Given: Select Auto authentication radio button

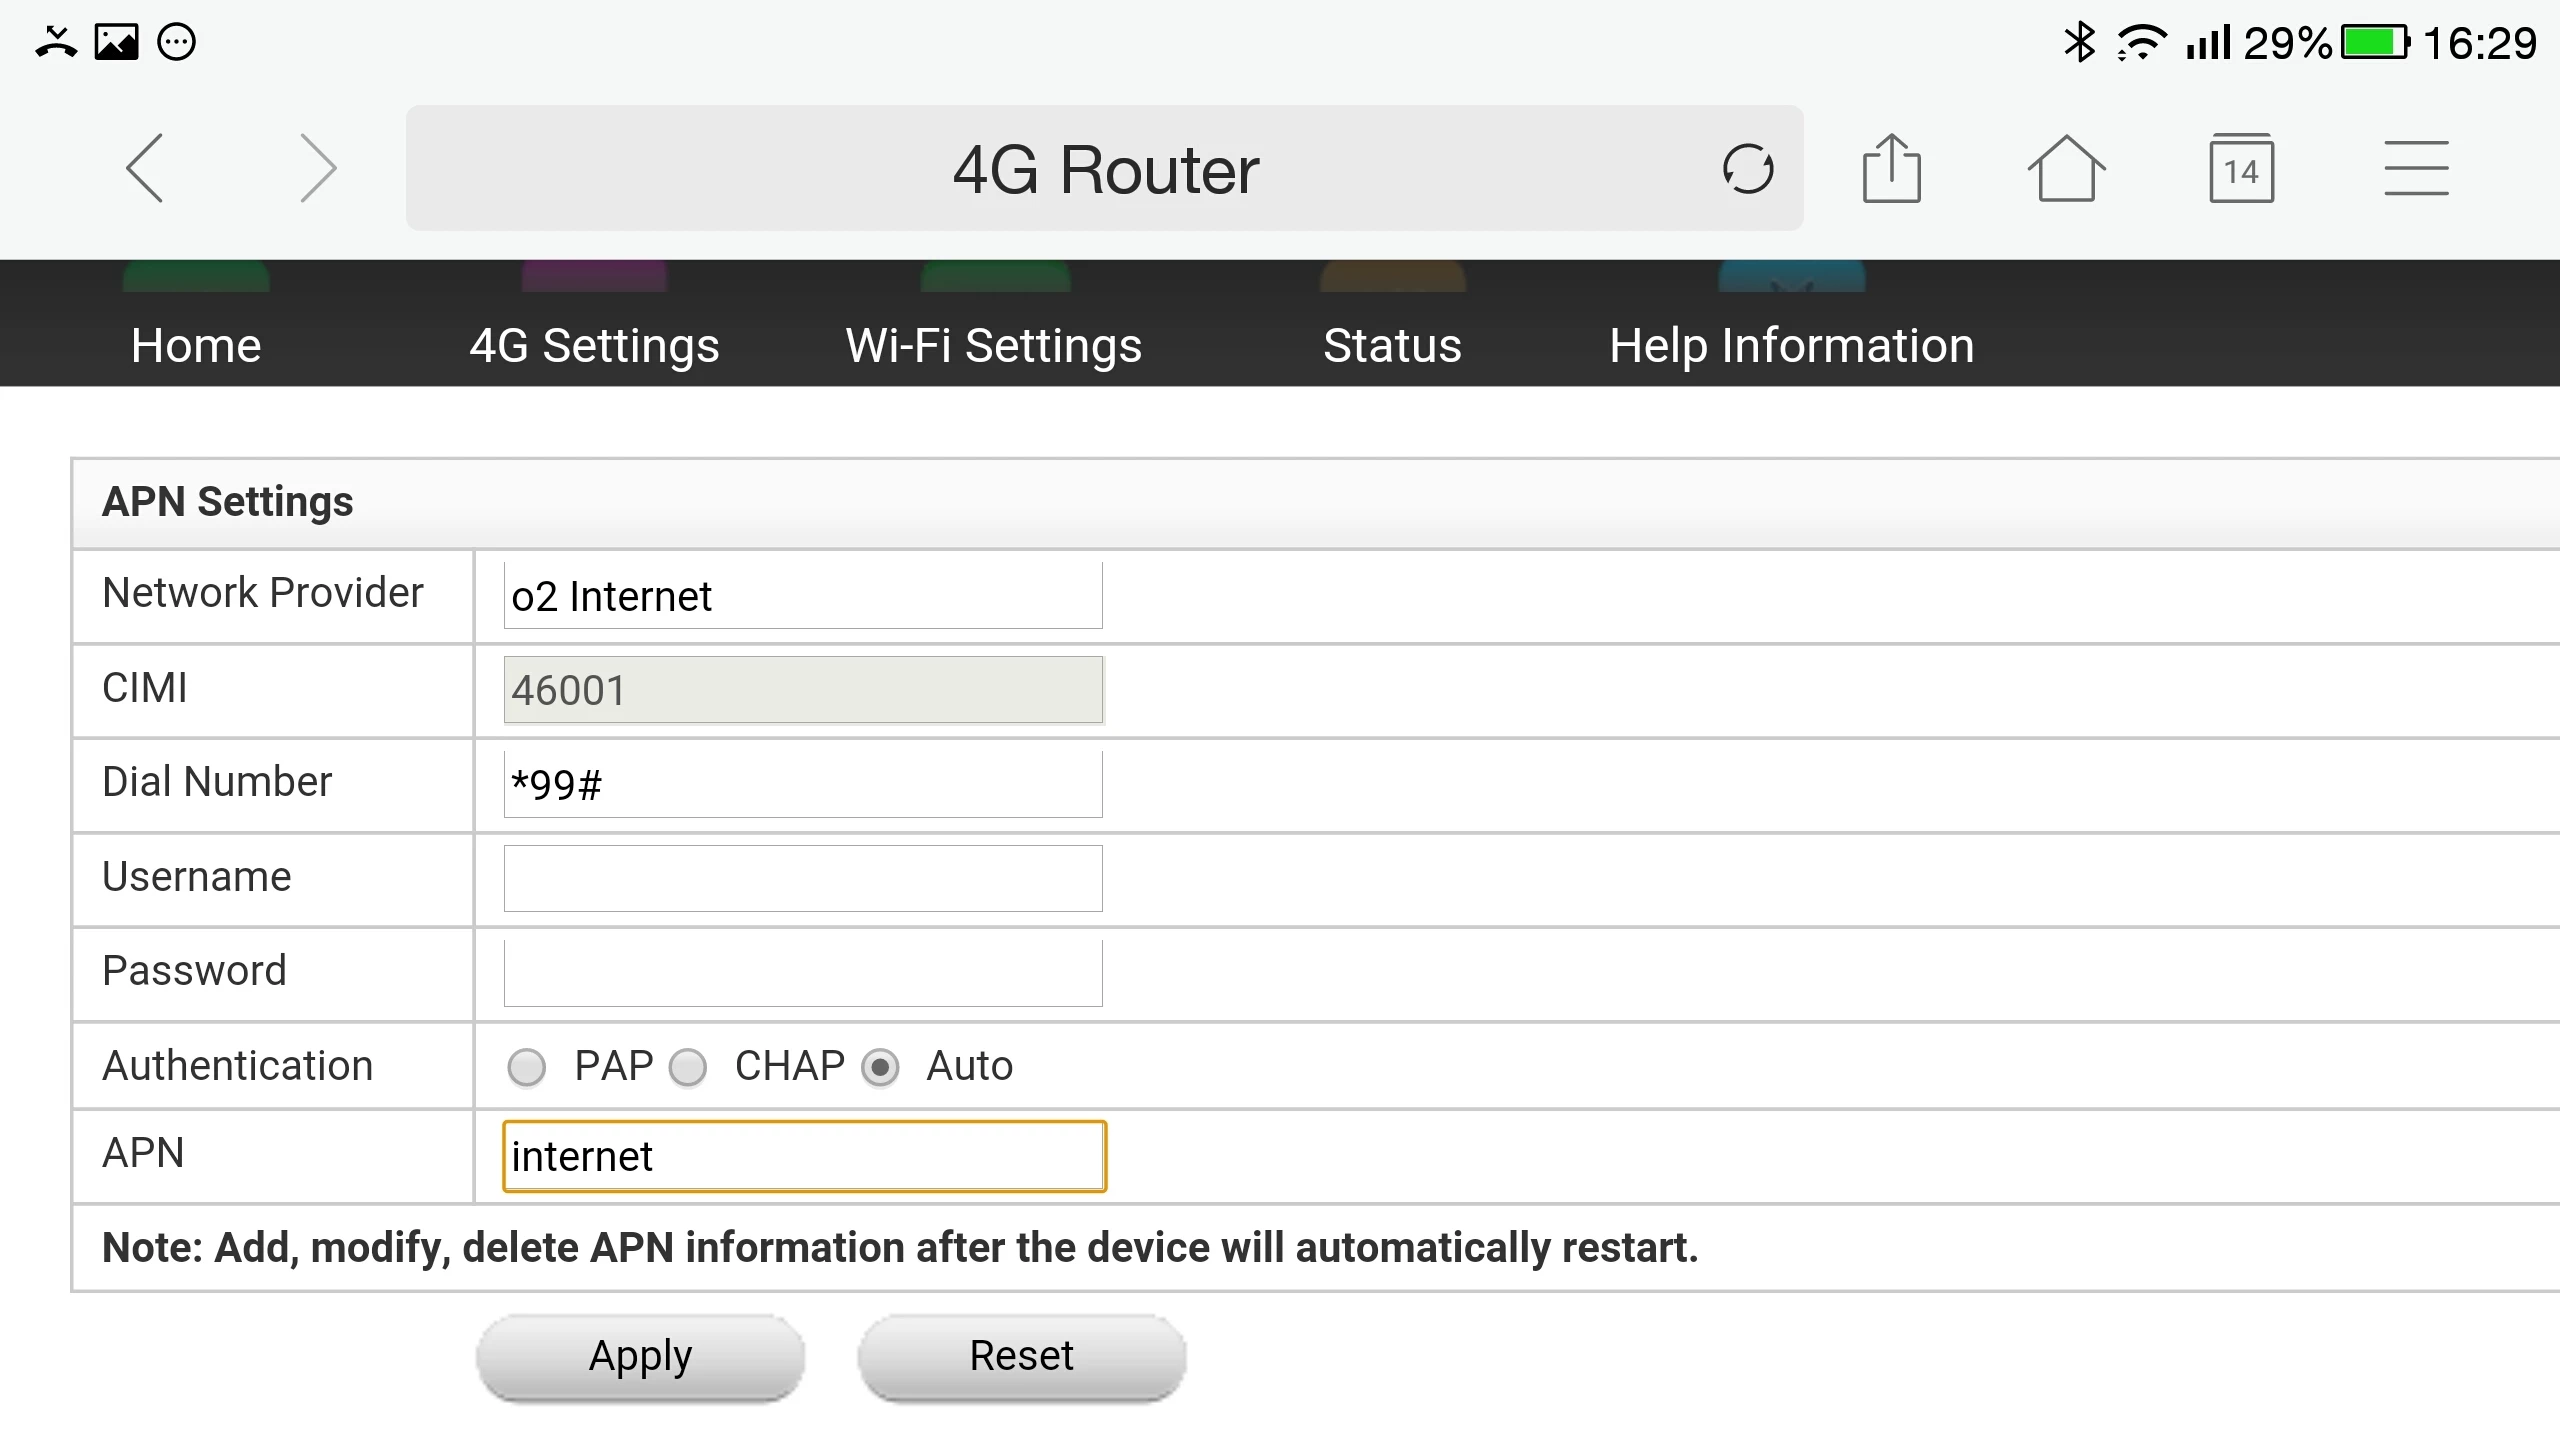Looking at the screenshot, I should (880, 1067).
